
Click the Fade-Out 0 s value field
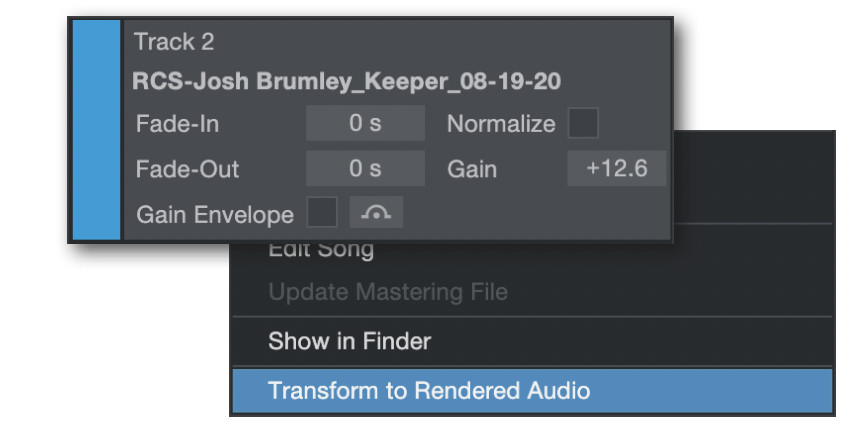click(x=365, y=168)
